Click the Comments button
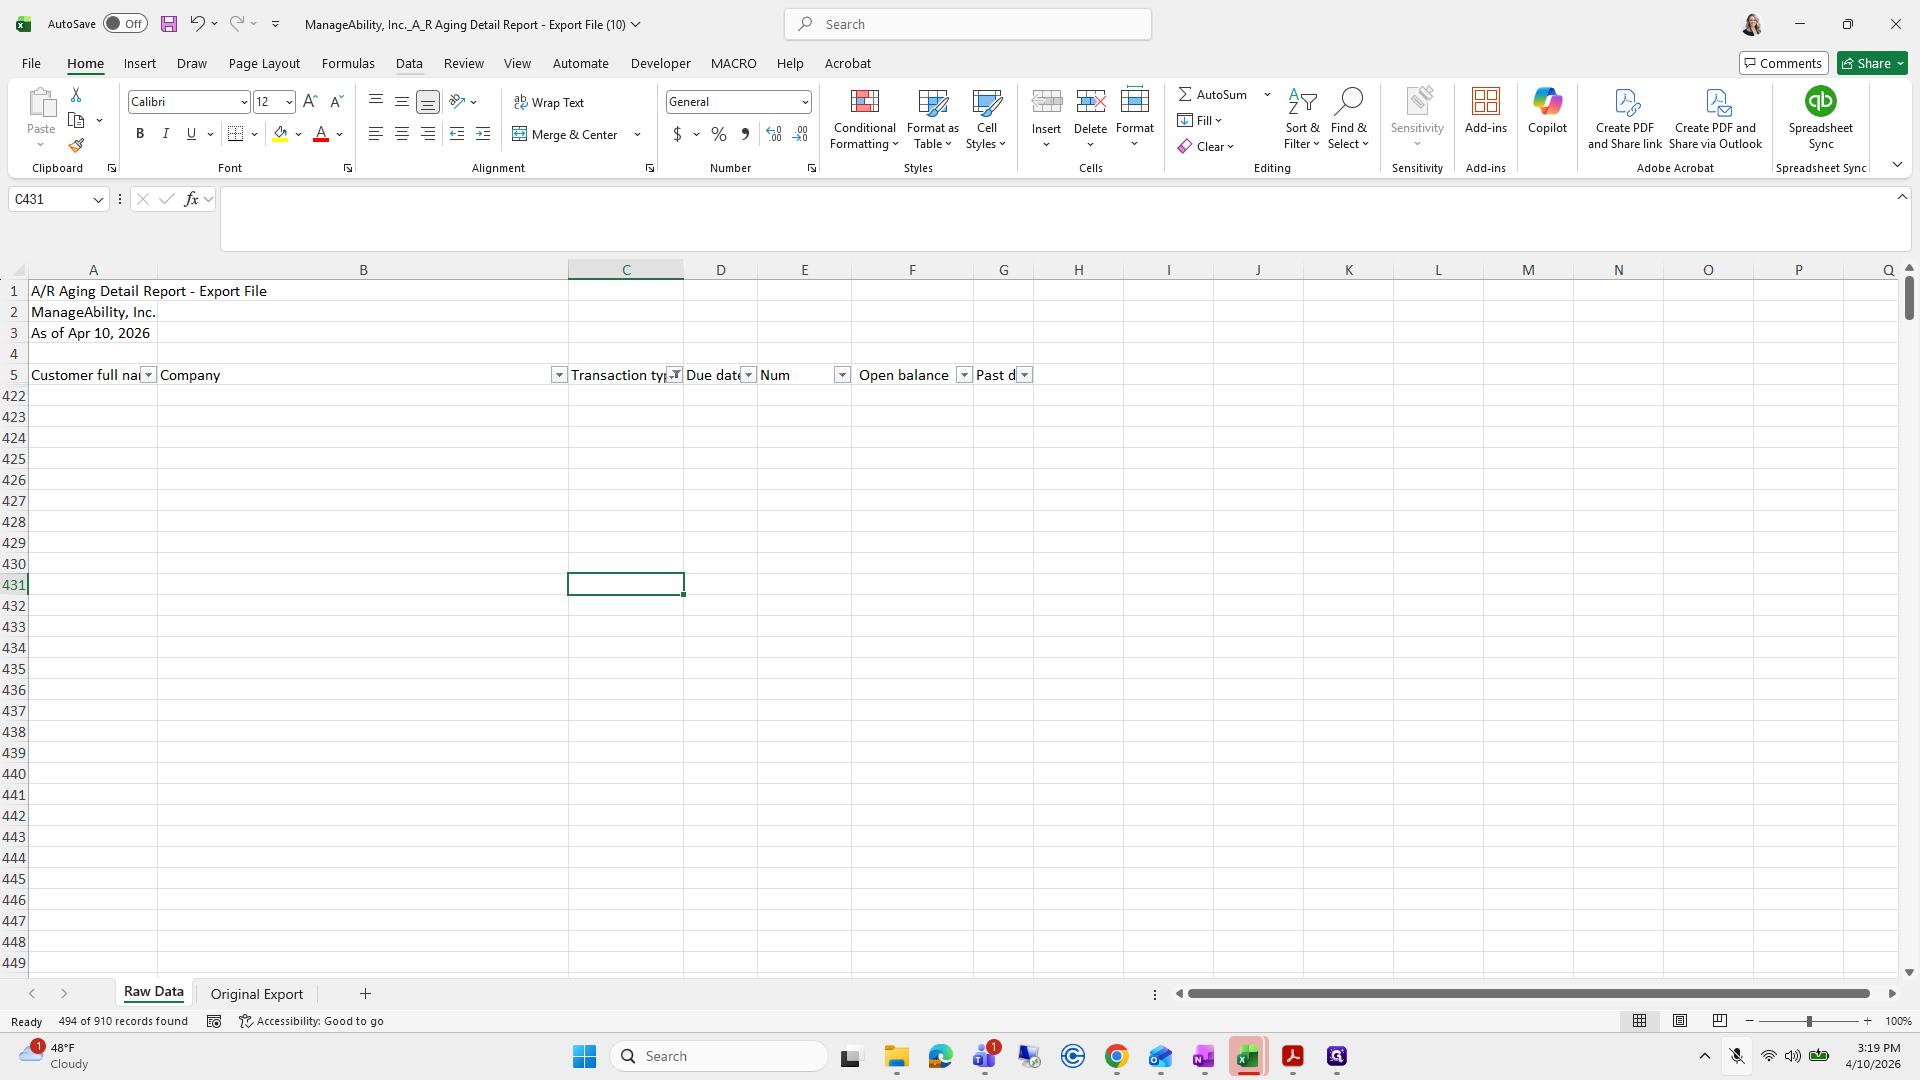 tap(1783, 63)
